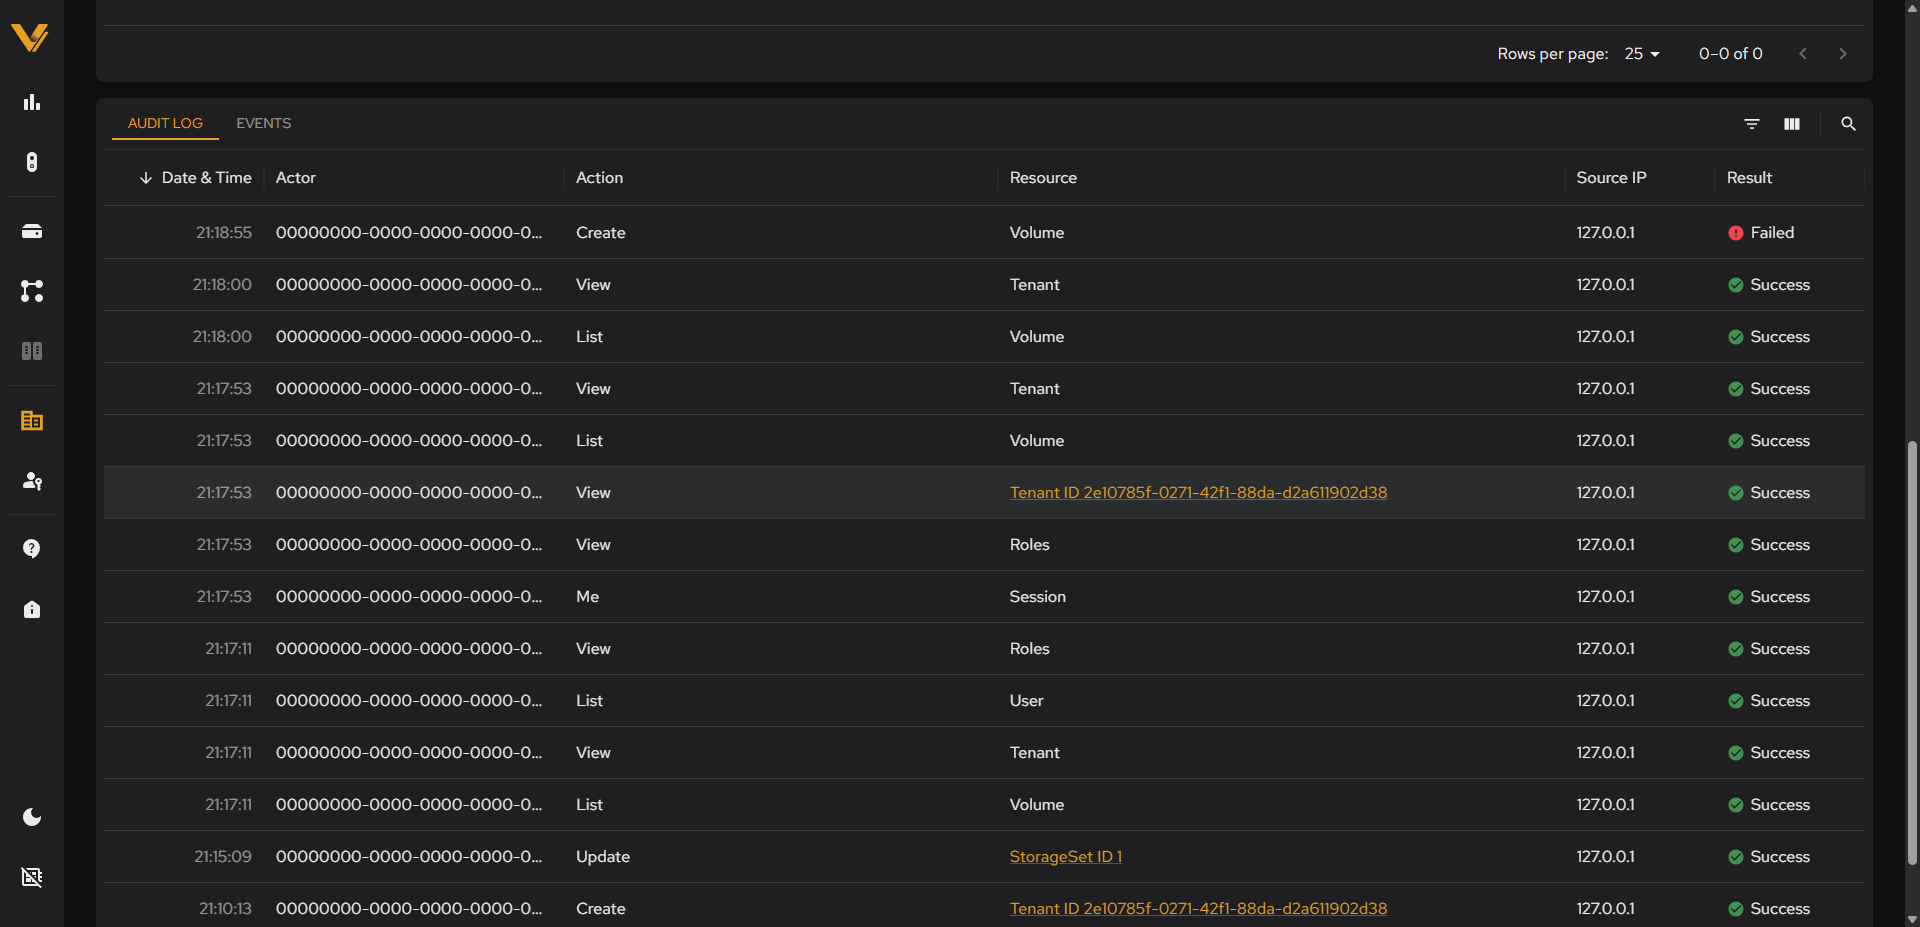Open the connected nodes sidebar icon
The width and height of the screenshot is (1920, 927).
tap(32, 291)
